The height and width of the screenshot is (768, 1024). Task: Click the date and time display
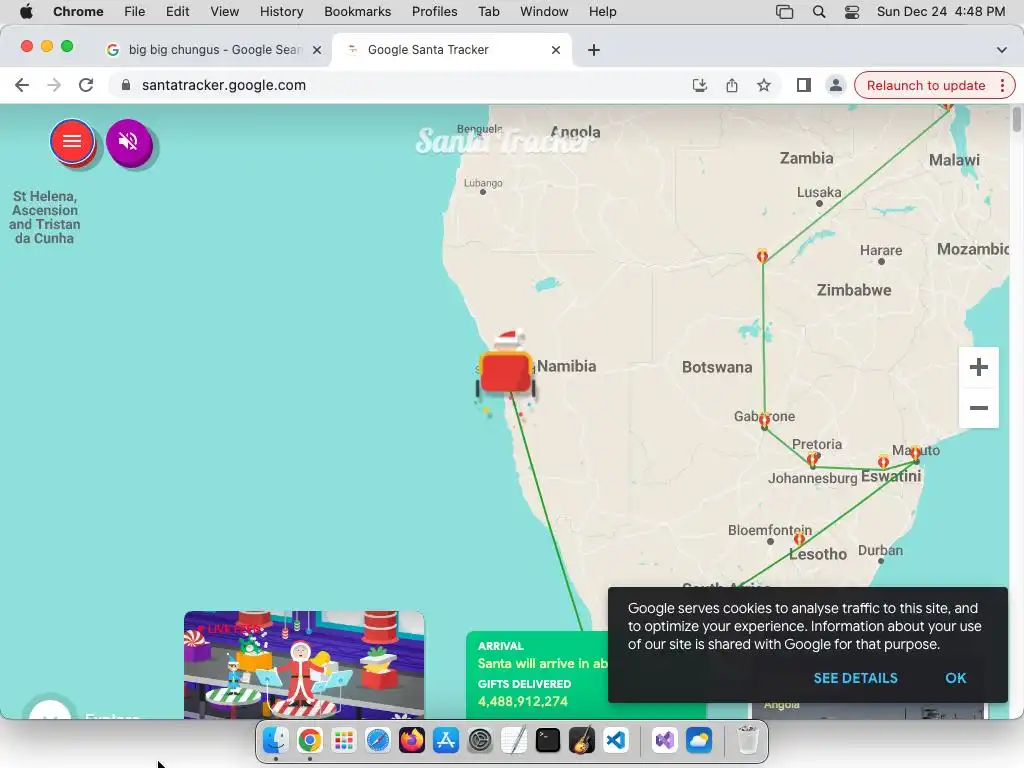[940, 11]
